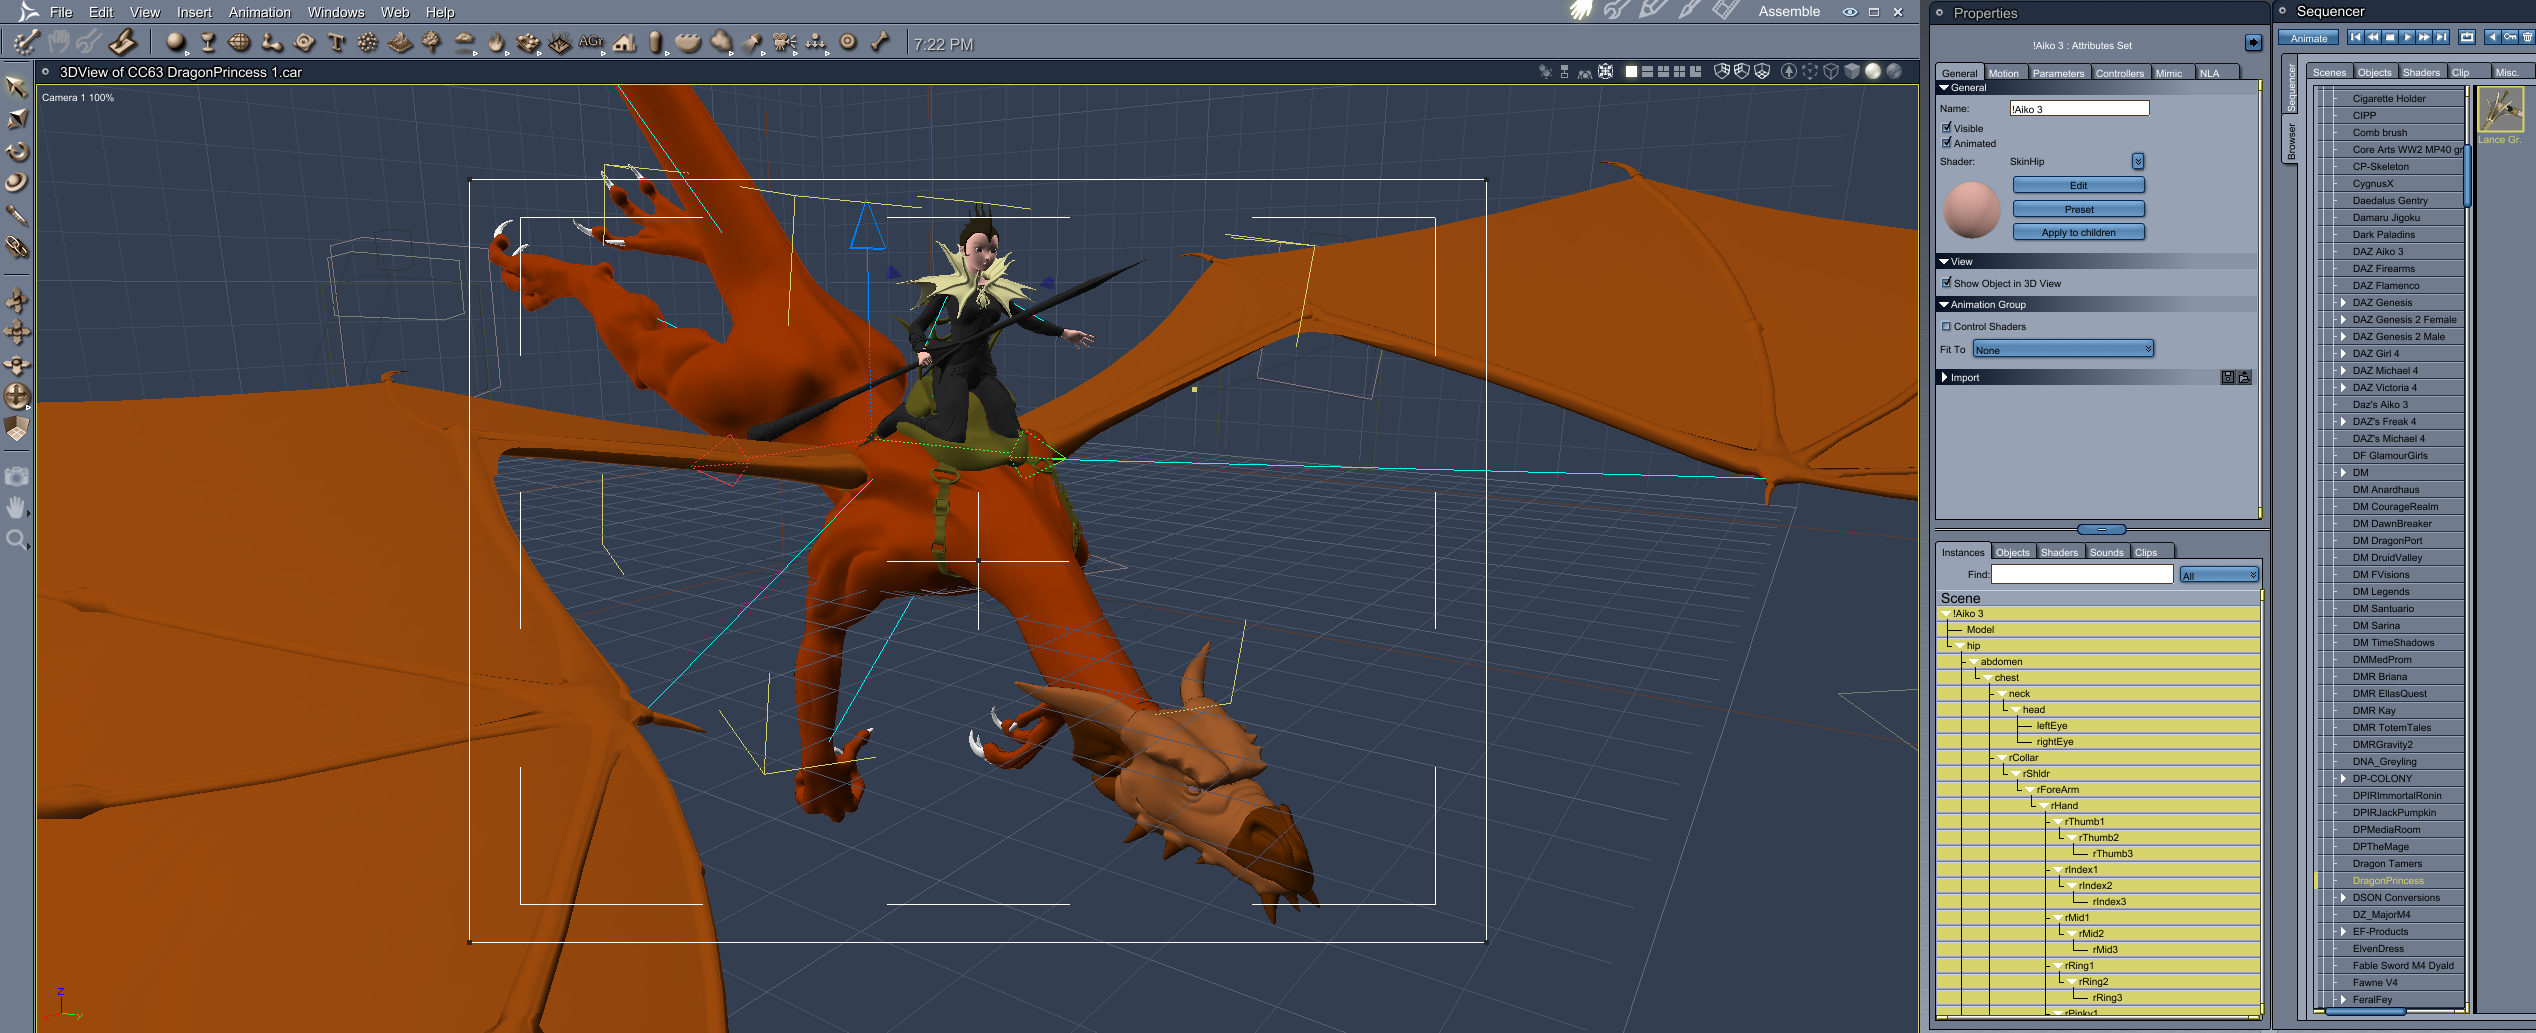2536x1033 pixels.
Task: Jump to first frame in Sequencer
Action: (x=2355, y=37)
